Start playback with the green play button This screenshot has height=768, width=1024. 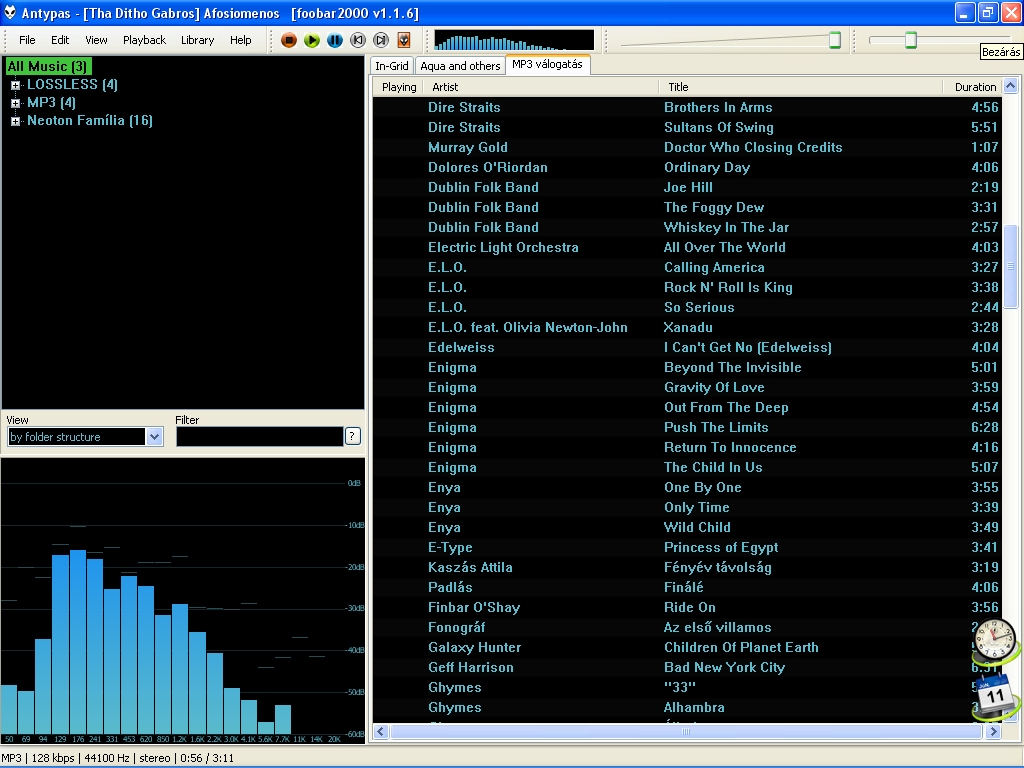(312, 40)
